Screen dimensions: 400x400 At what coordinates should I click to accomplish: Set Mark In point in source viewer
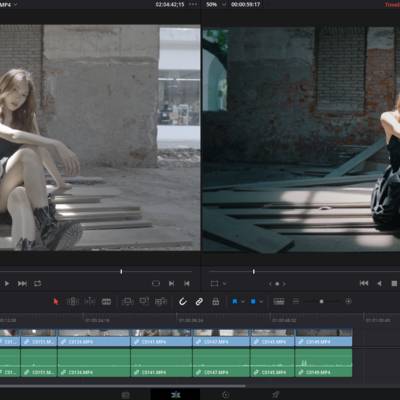tap(172, 284)
